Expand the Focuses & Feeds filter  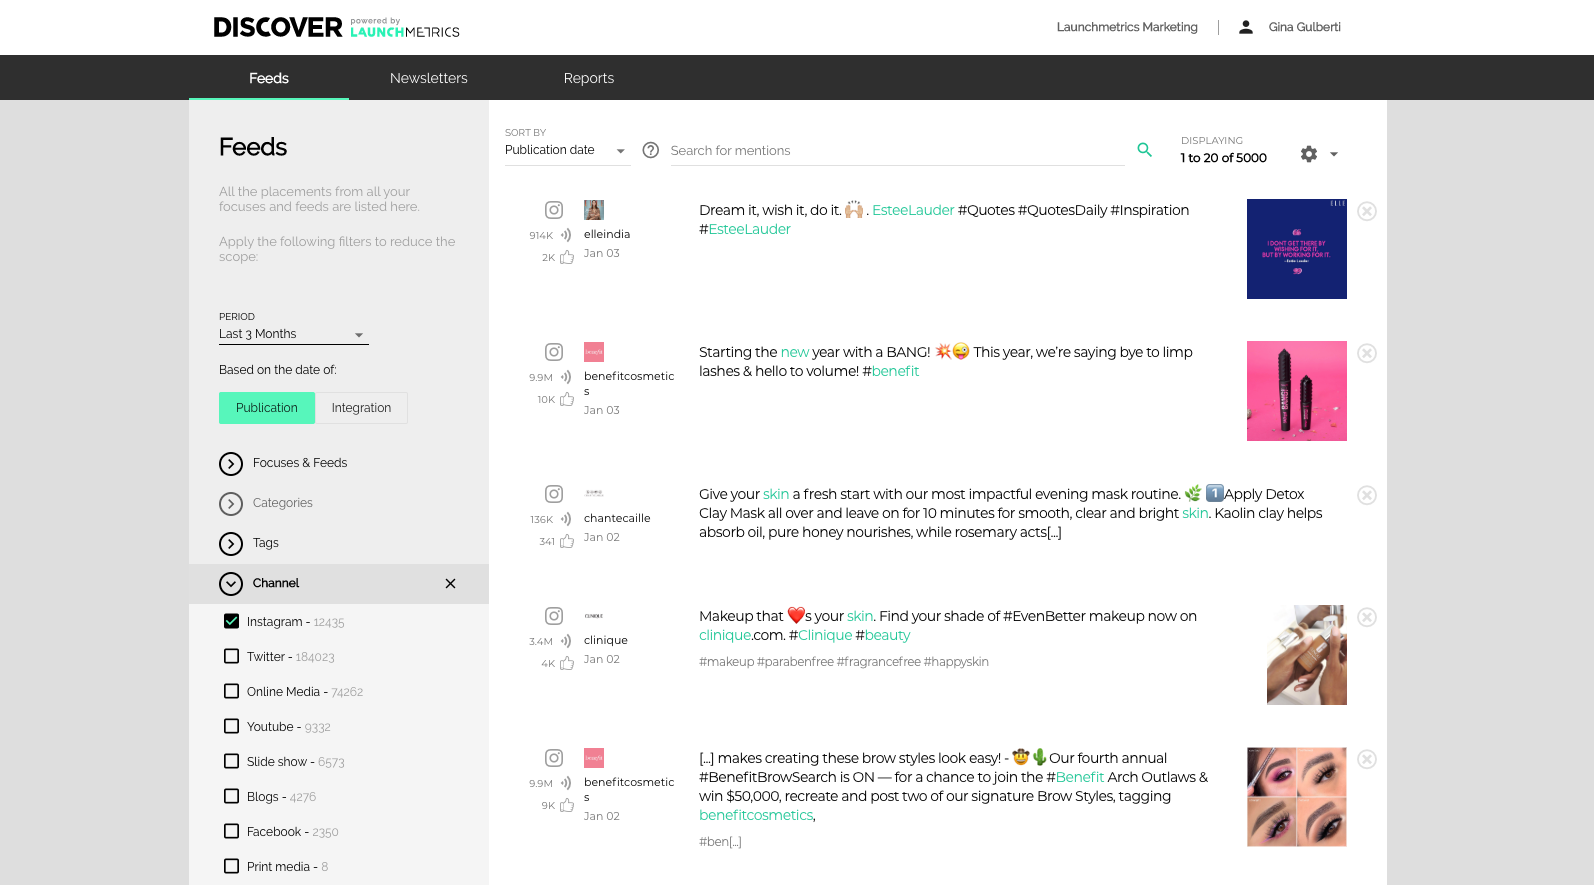(231, 464)
